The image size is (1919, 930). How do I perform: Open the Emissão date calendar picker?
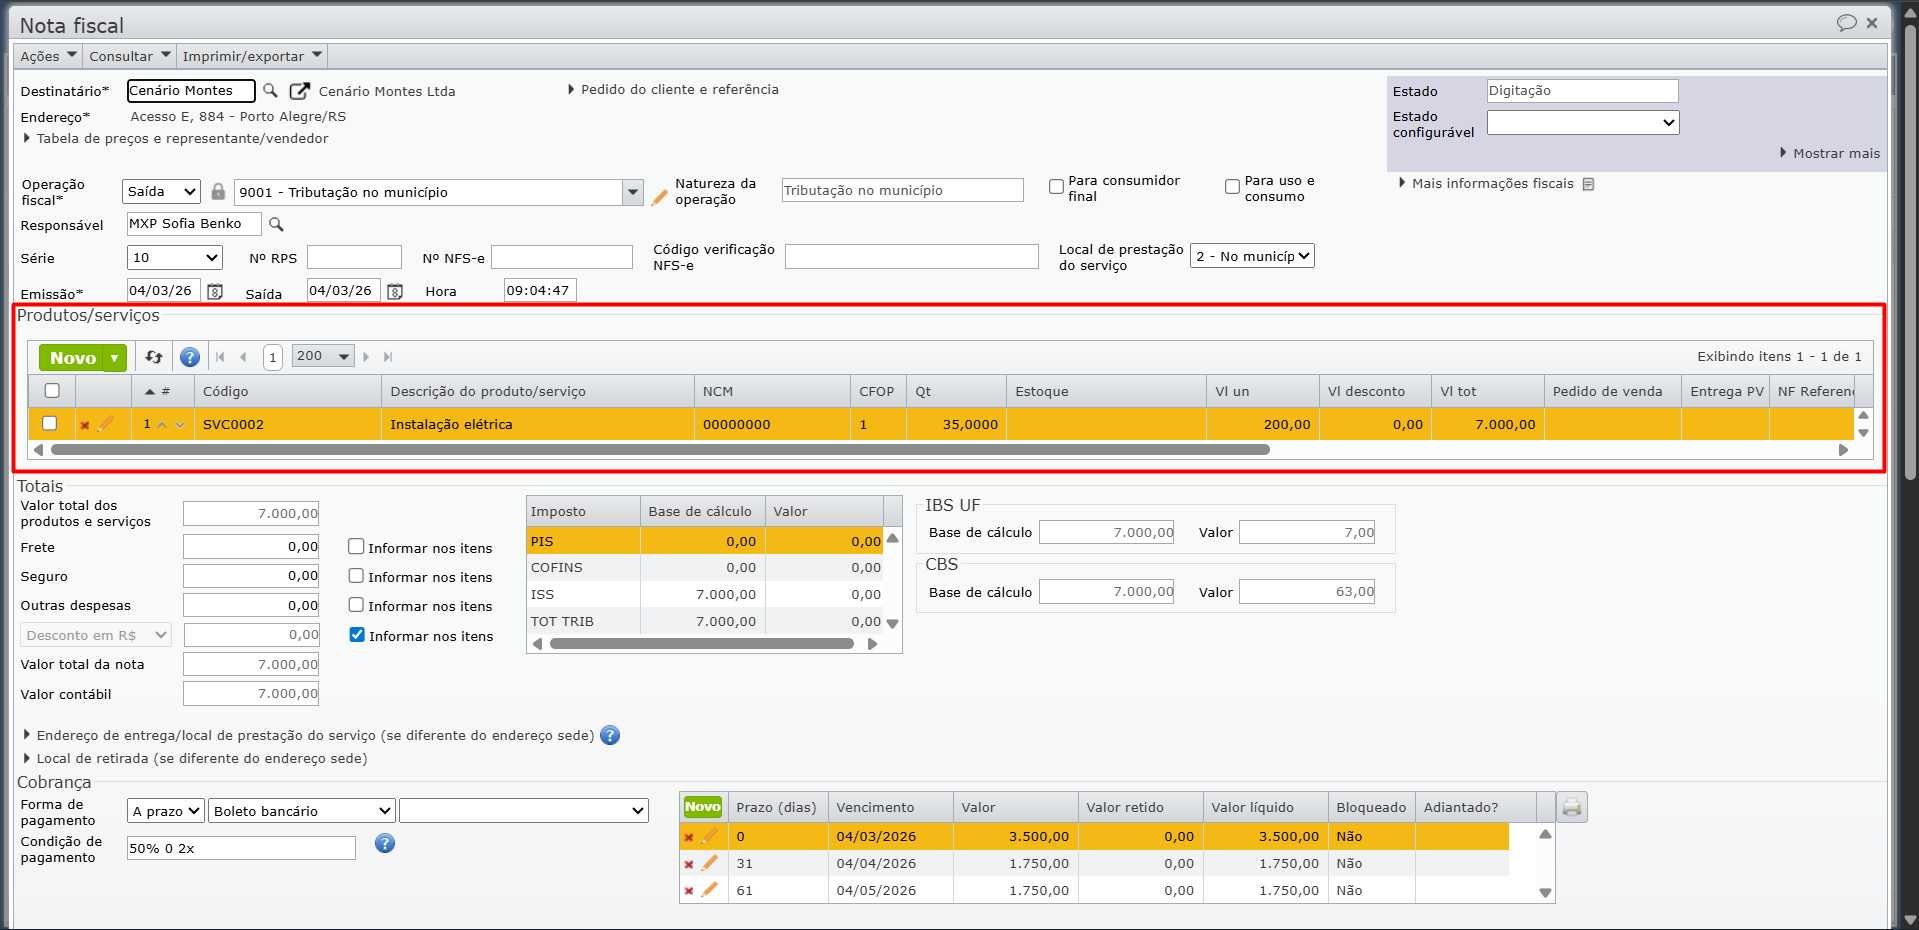[214, 291]
